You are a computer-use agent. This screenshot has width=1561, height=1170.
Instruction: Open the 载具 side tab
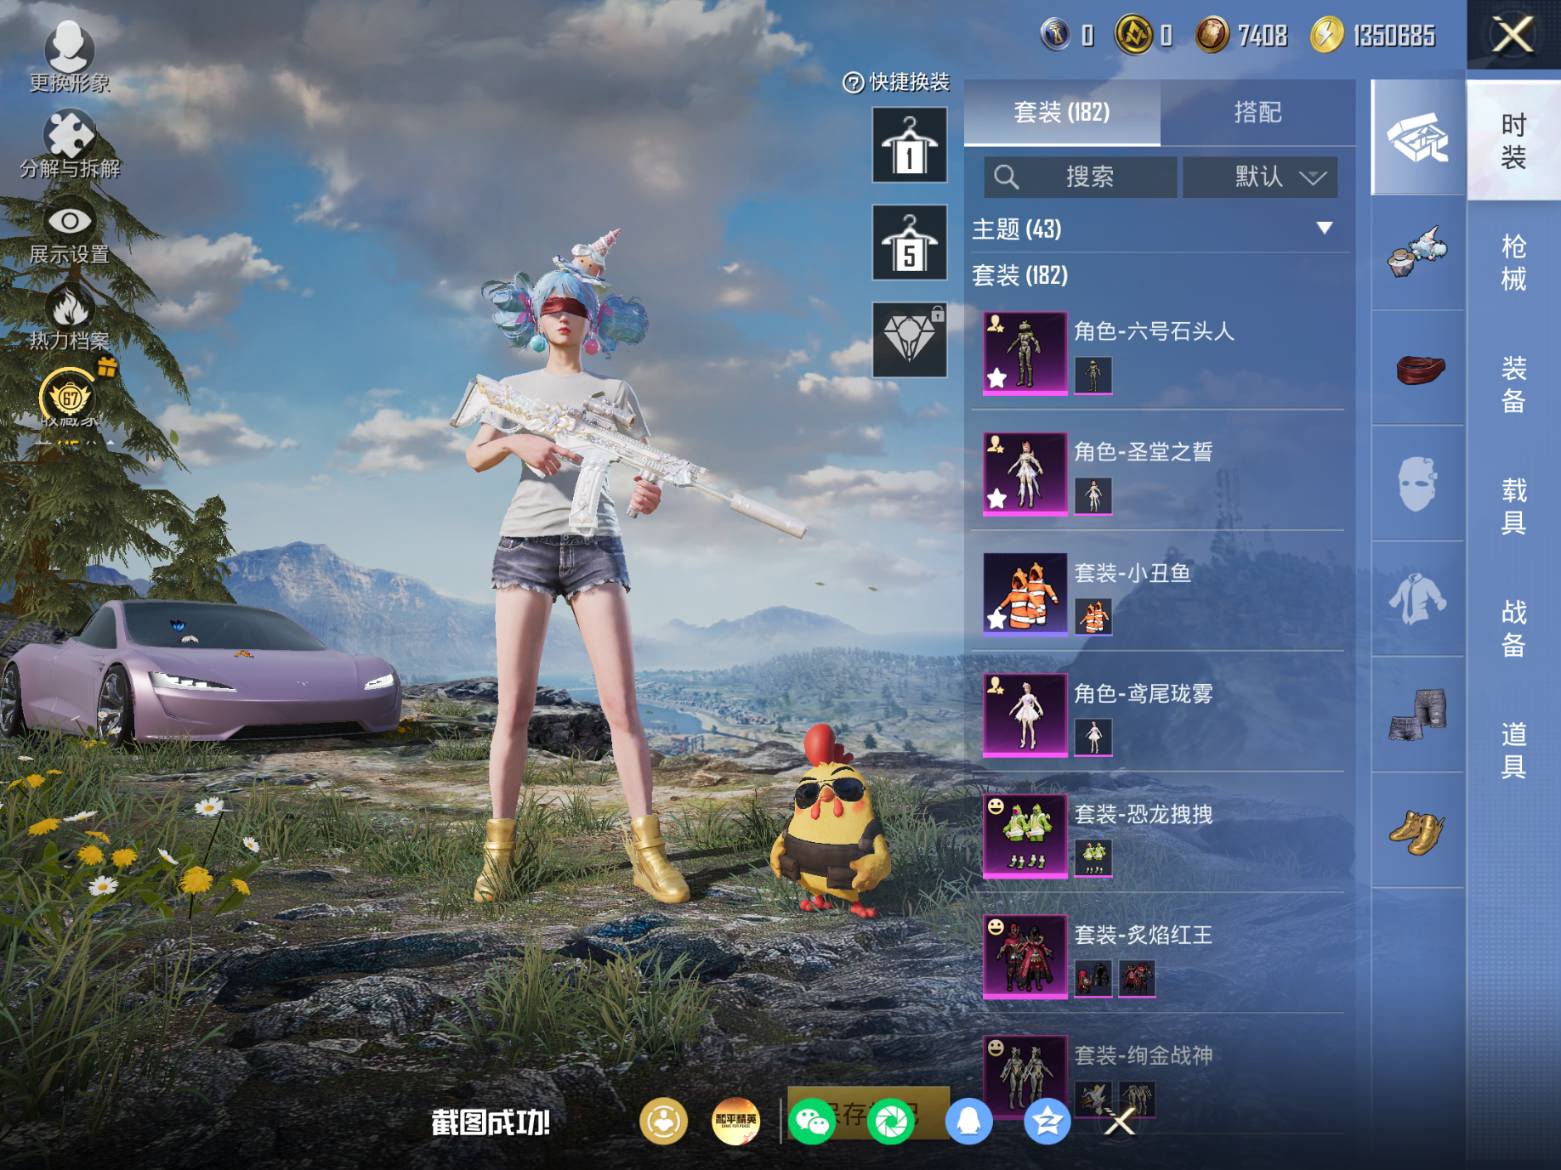[x=1514, y=506]
